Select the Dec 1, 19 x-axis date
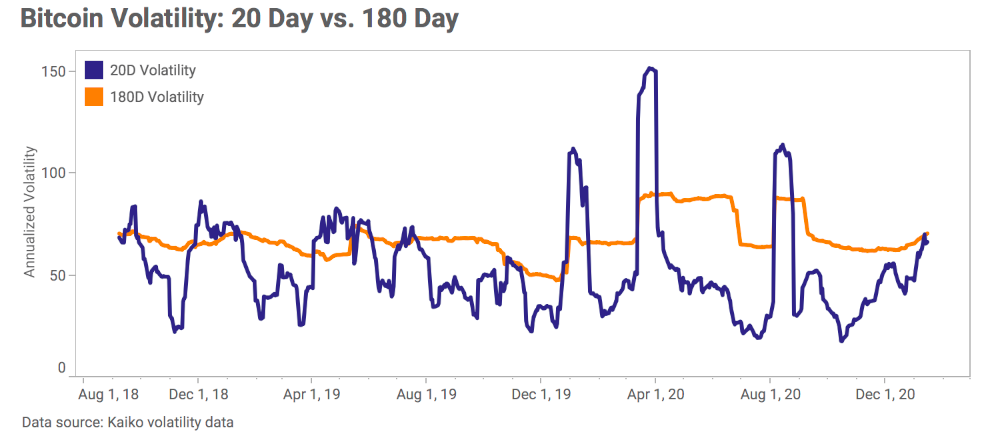This screenshot has width=985, height=434. click(541, 394)
